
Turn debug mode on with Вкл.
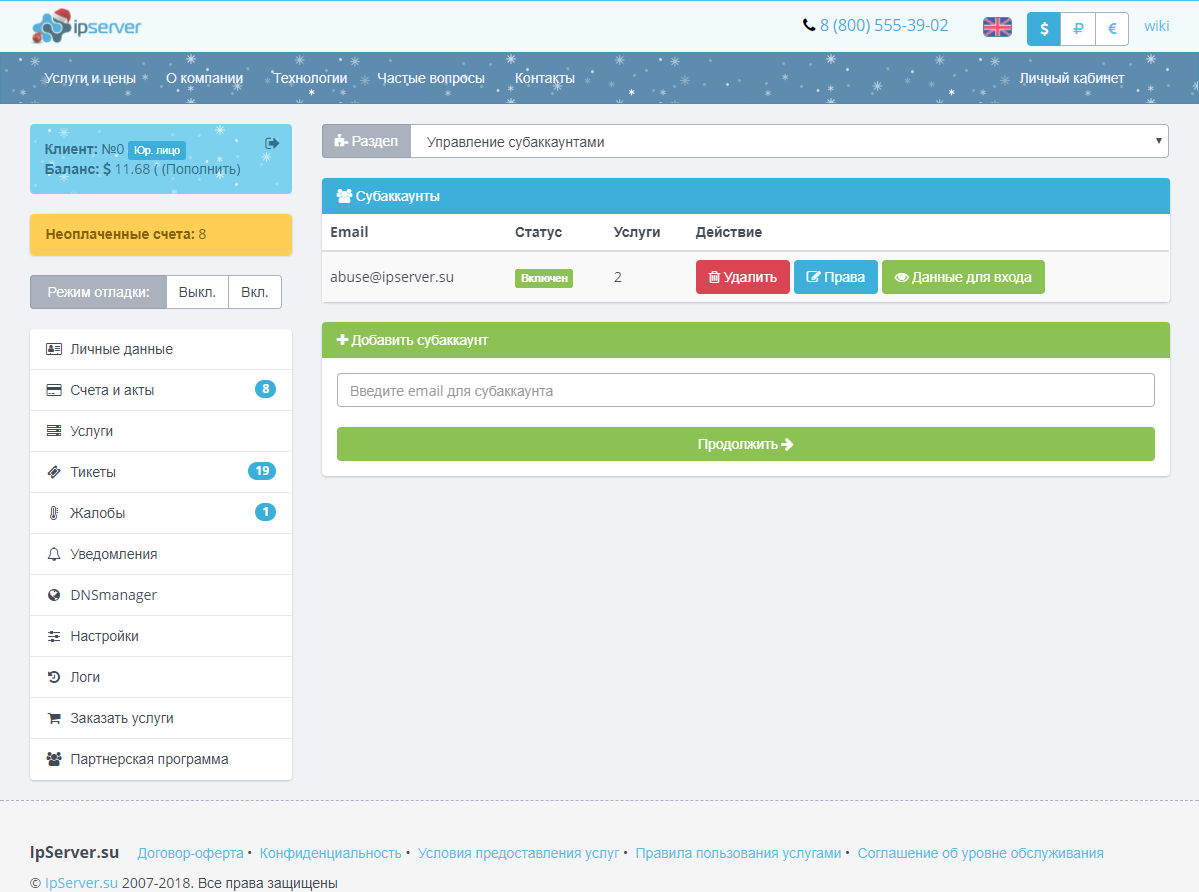click(254, 292)
